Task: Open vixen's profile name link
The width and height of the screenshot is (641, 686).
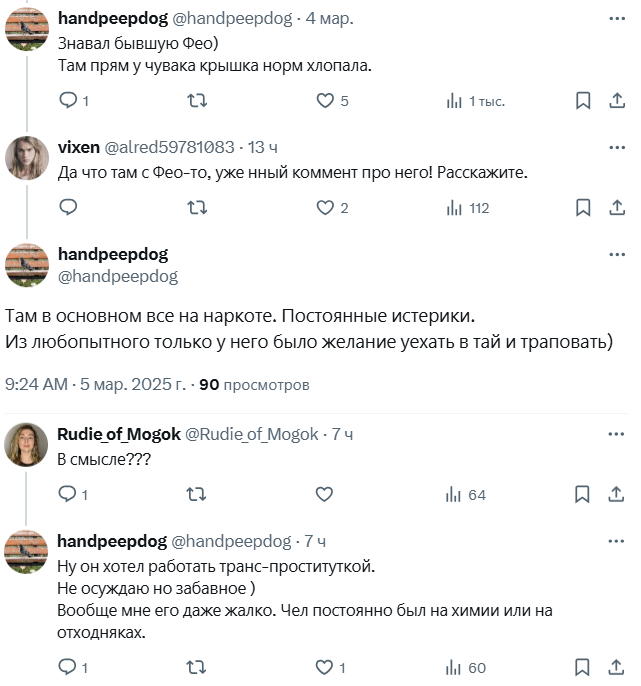Action: pyautogui.click(x=79, y=147)
